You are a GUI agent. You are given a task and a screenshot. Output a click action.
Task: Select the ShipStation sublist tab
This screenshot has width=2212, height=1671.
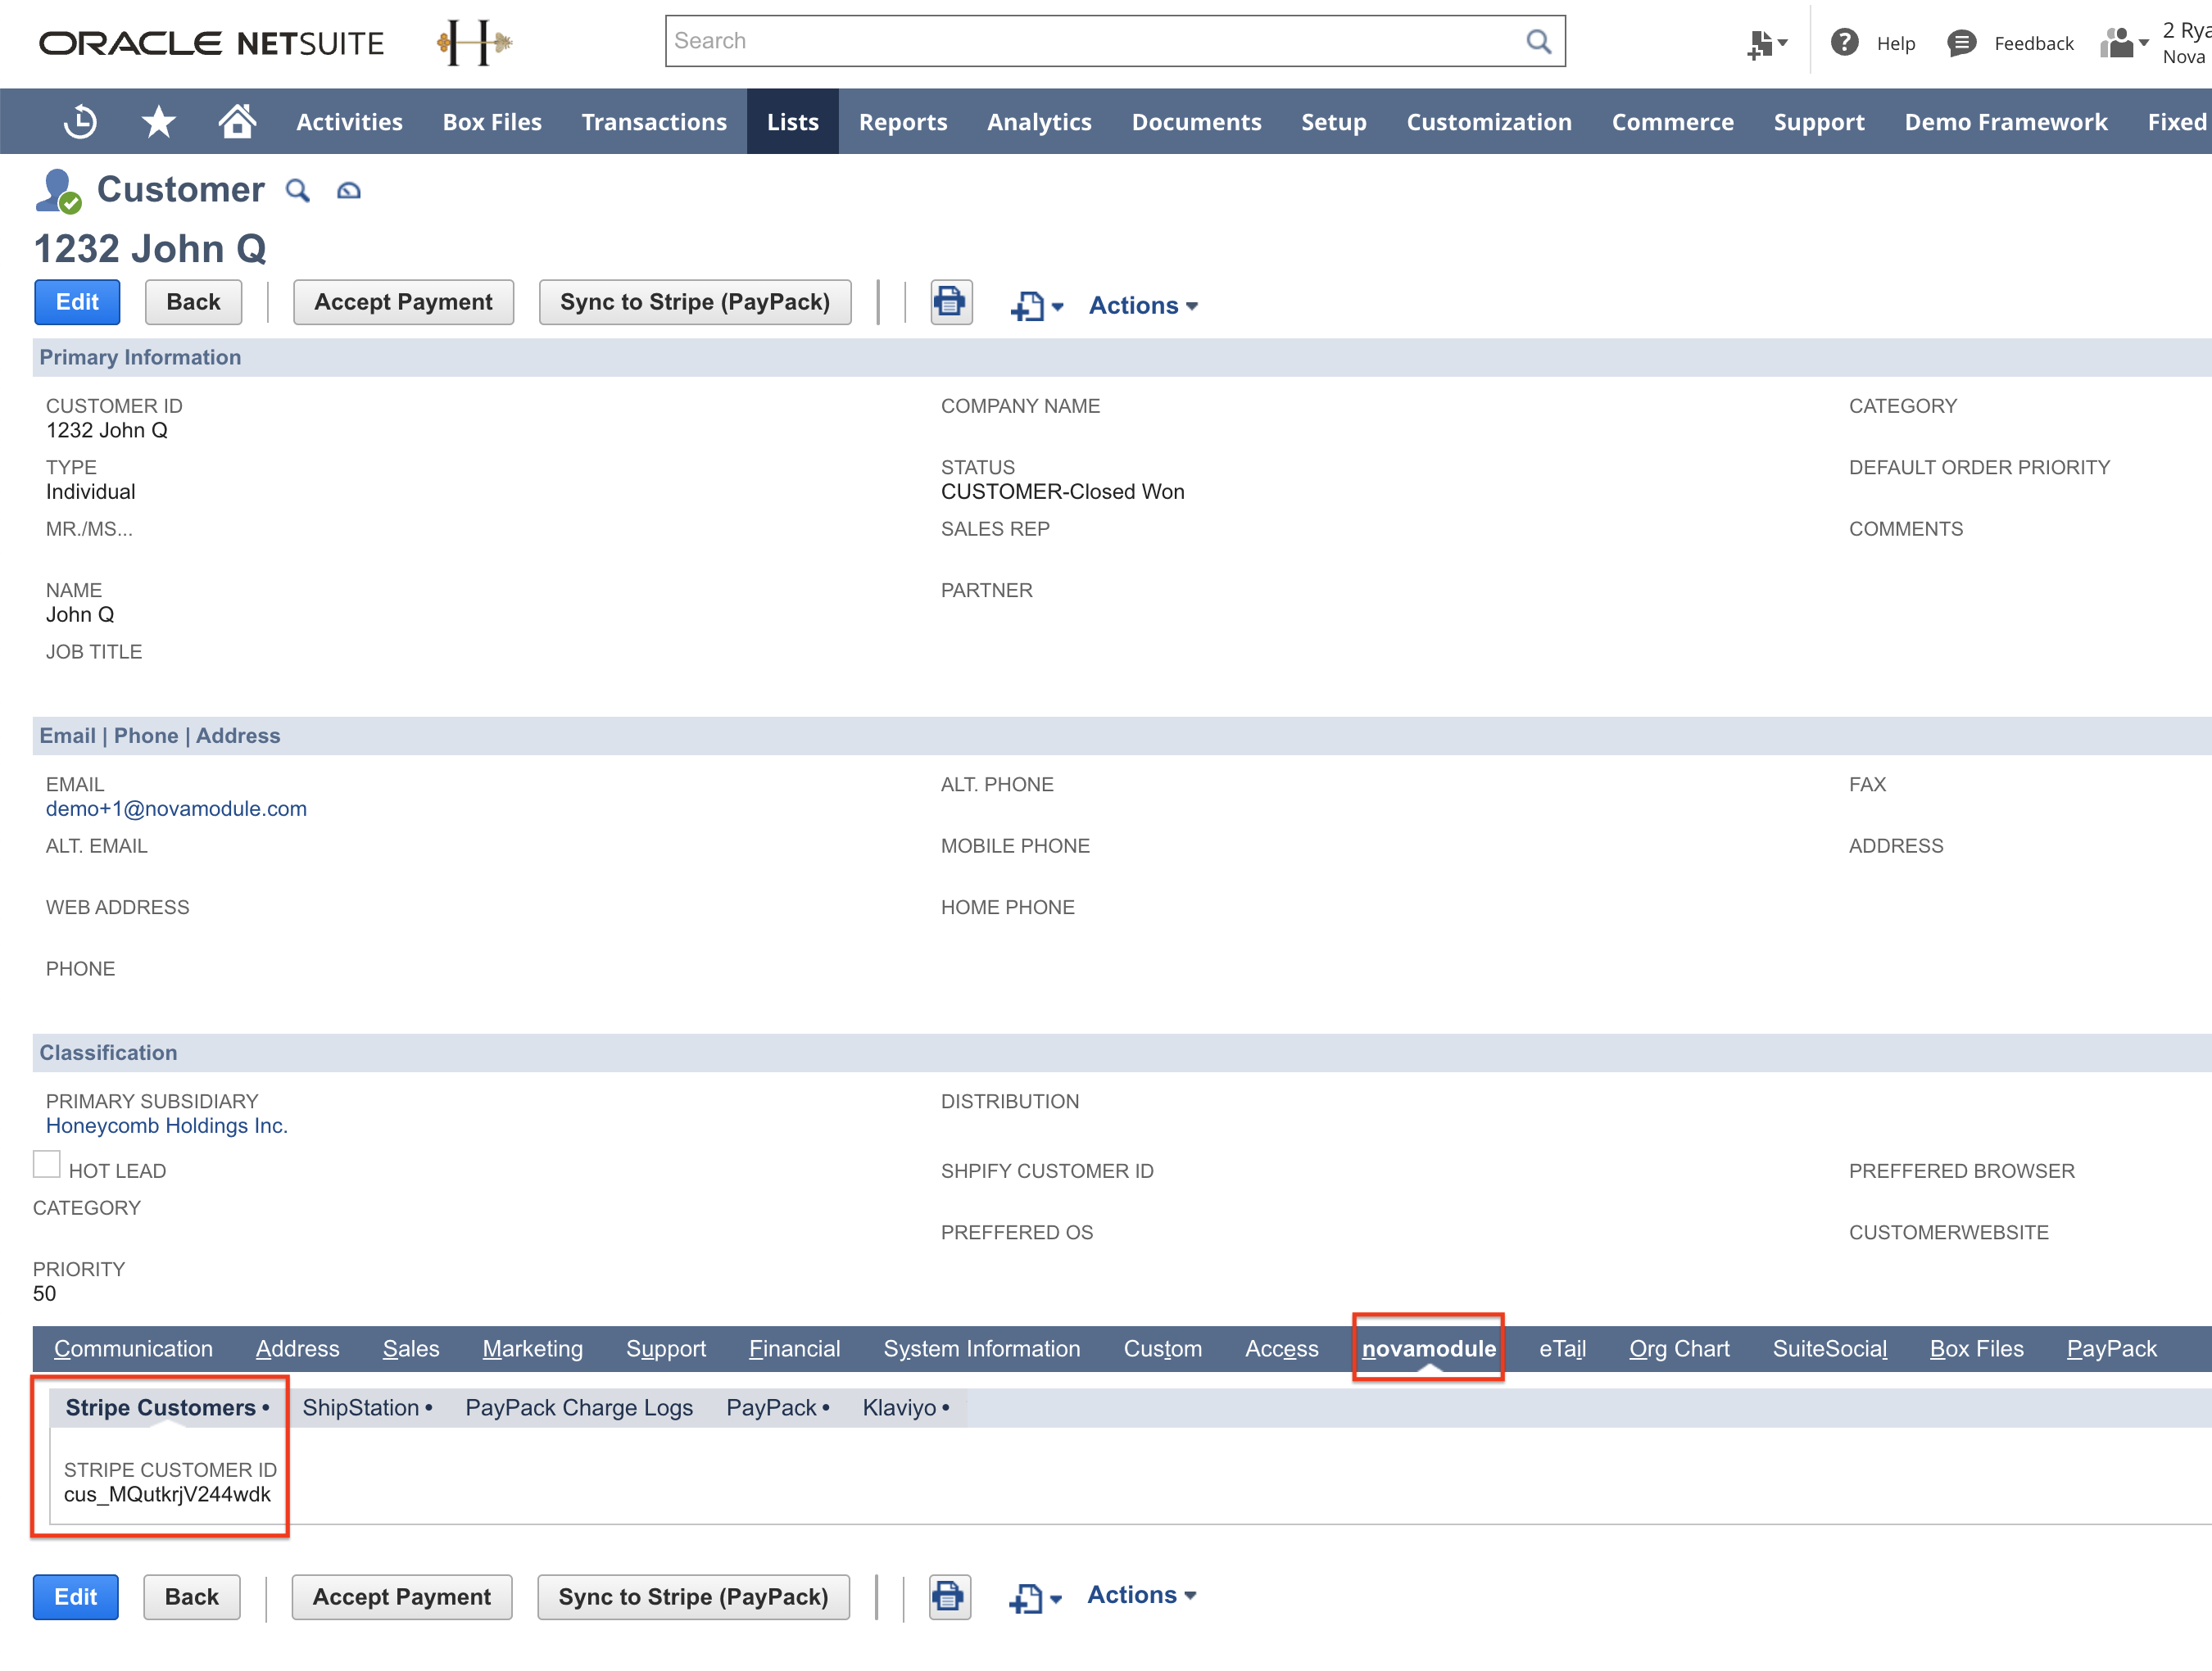point(367,1408)
